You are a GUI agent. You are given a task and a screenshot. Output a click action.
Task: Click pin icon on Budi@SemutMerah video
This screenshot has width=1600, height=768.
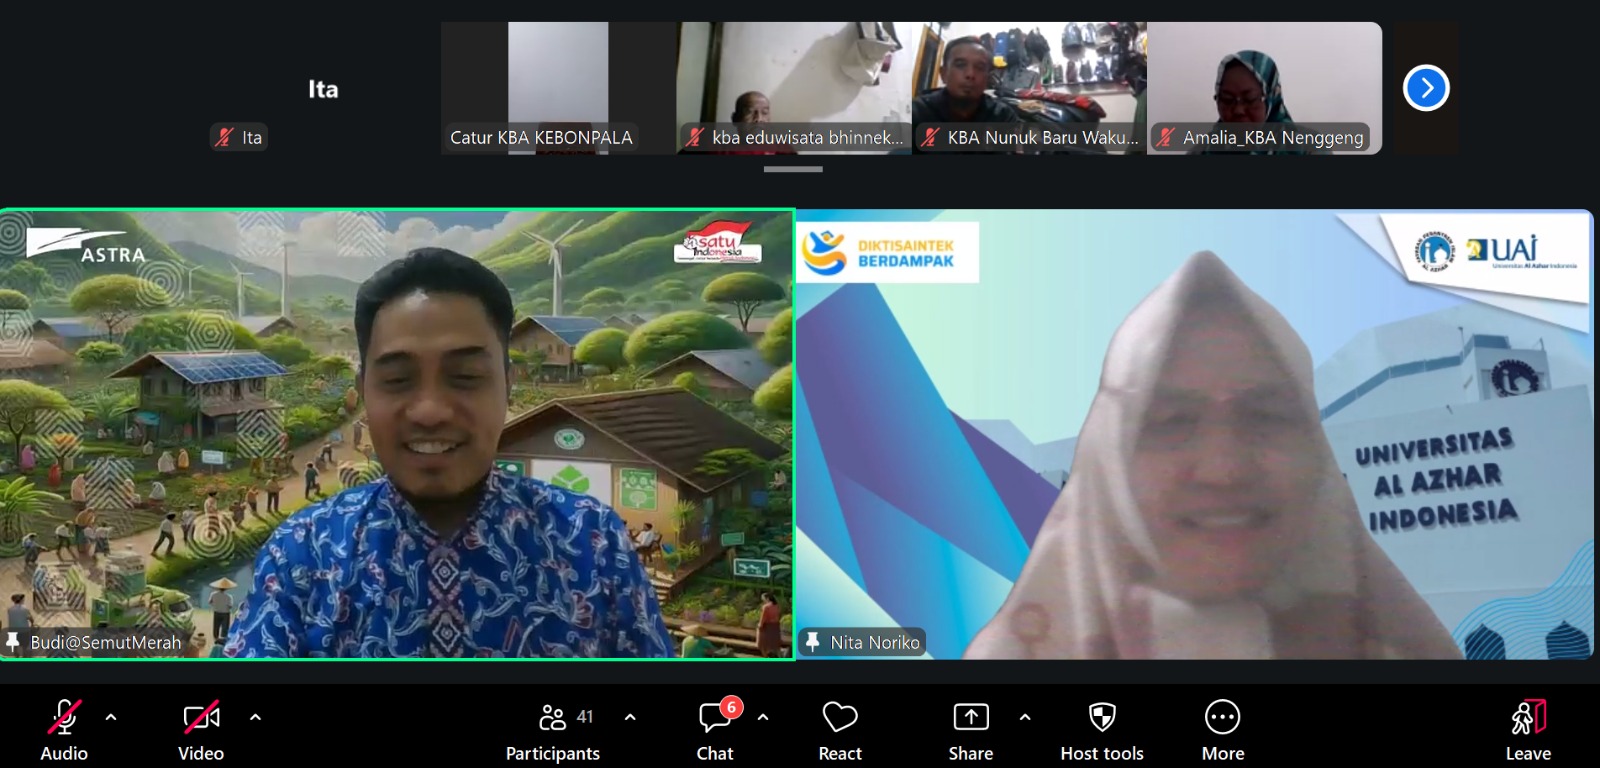[13, 642]
